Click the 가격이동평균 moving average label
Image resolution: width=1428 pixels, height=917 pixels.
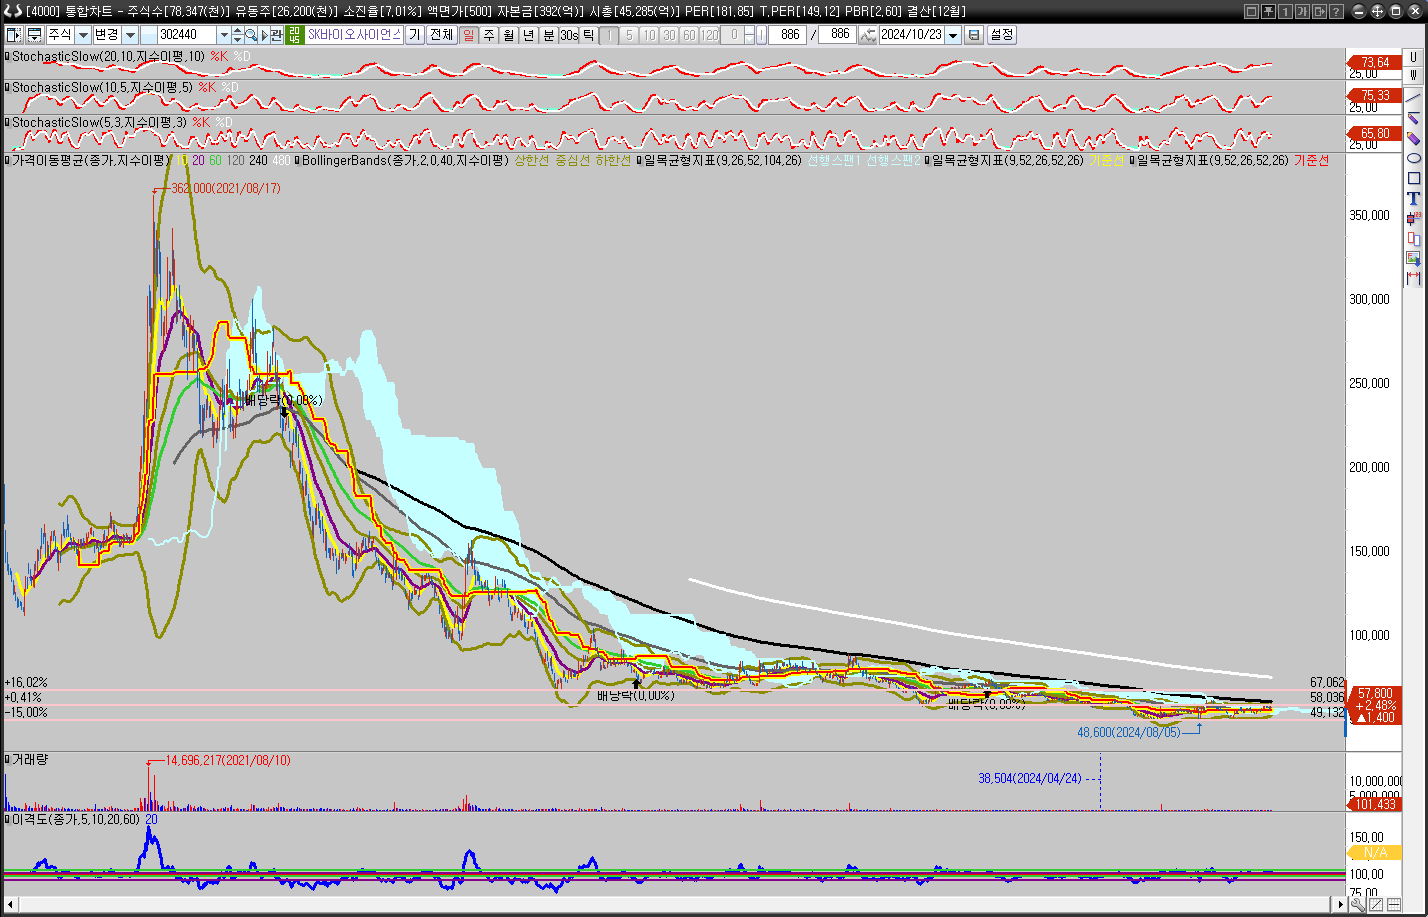click(x=90, y=160)
